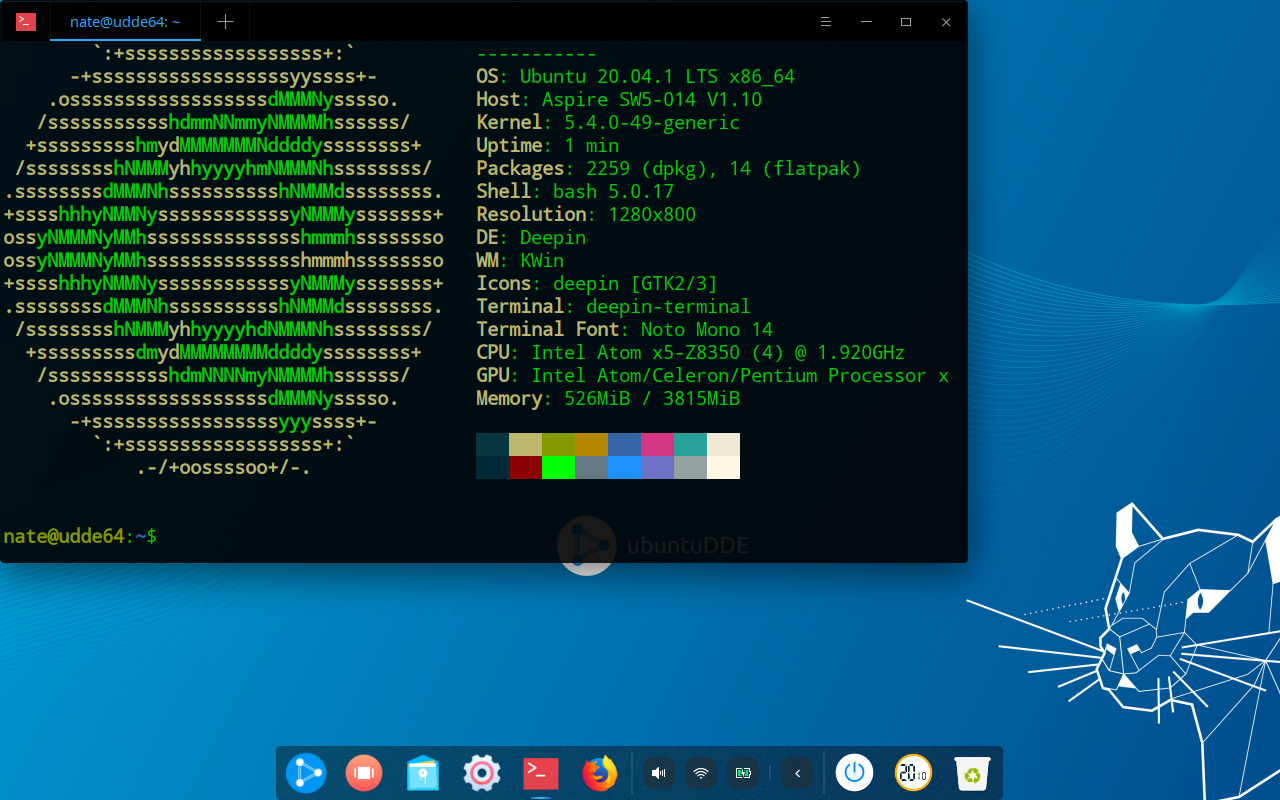1280x800 pixels.
Task: Click the nate@udde64:~$ shell prompt
Action: pos(80,536)
